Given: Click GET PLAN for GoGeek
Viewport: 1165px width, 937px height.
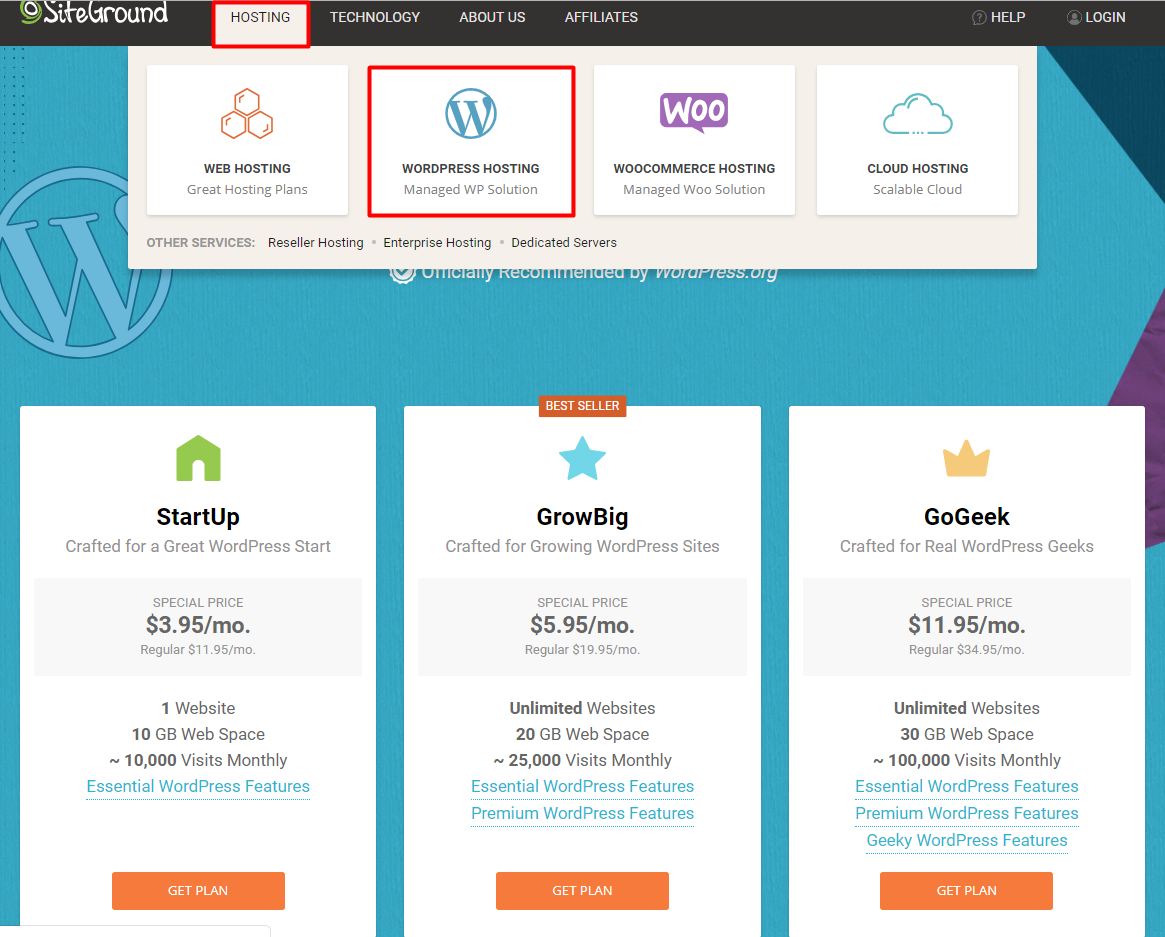Looking at the screenshot, I should coord(966,890).
